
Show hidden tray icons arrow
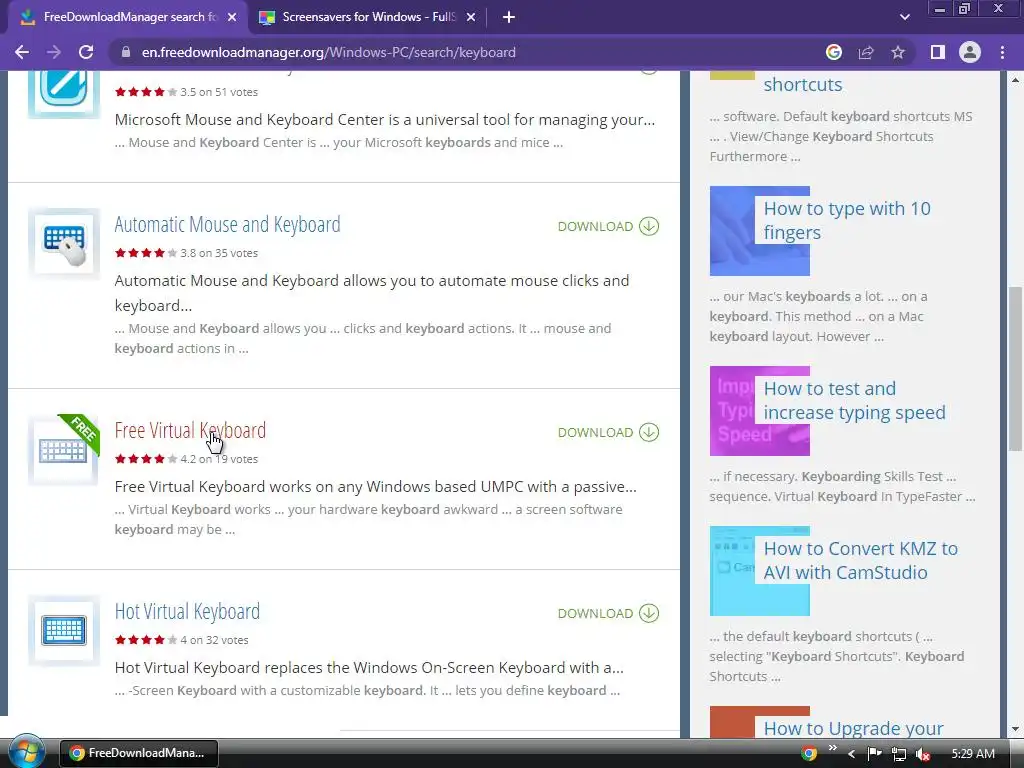tap(851, 754)
